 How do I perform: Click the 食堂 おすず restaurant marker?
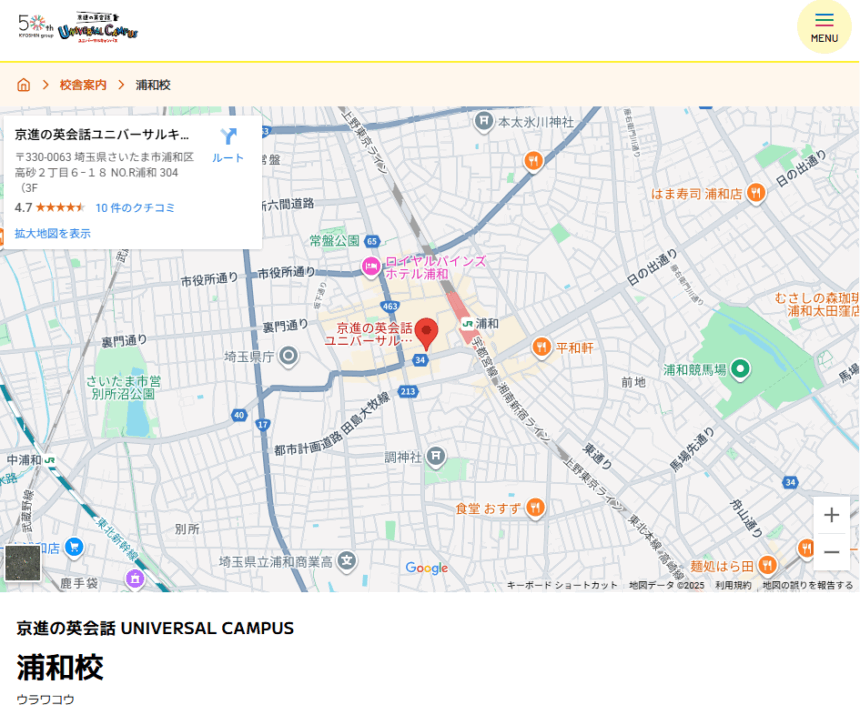(536, 508)
